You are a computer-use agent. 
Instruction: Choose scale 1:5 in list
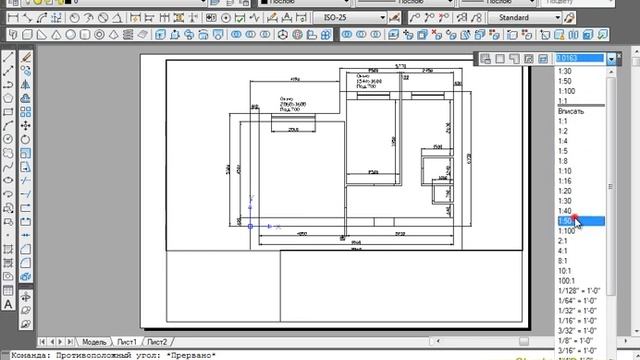coord(563,151)
